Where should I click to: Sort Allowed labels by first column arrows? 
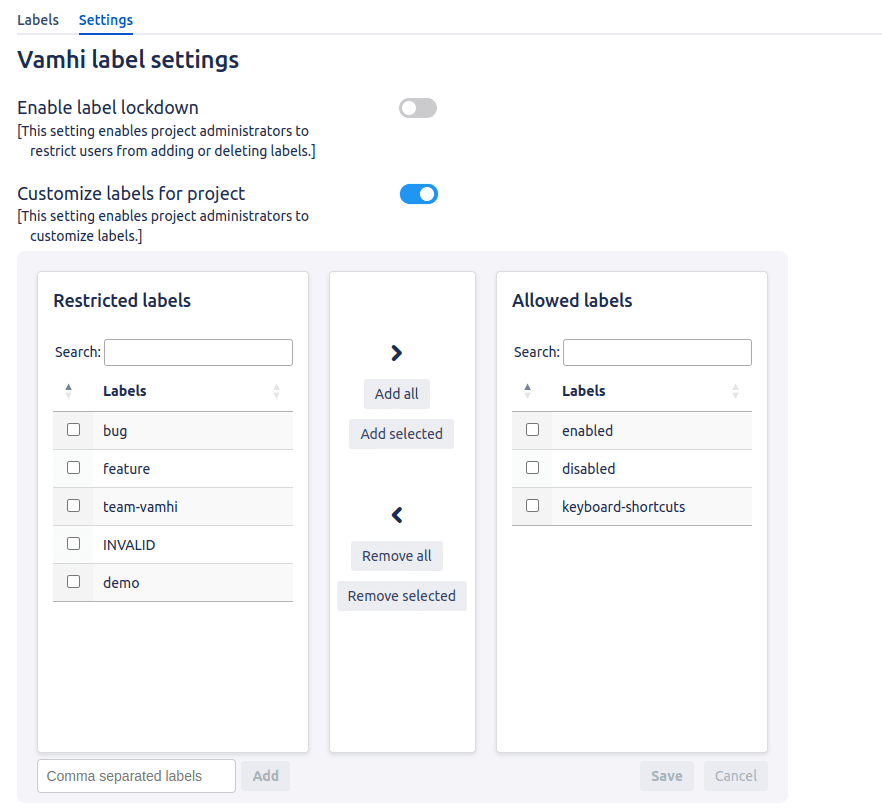click(x=528, y=391)
